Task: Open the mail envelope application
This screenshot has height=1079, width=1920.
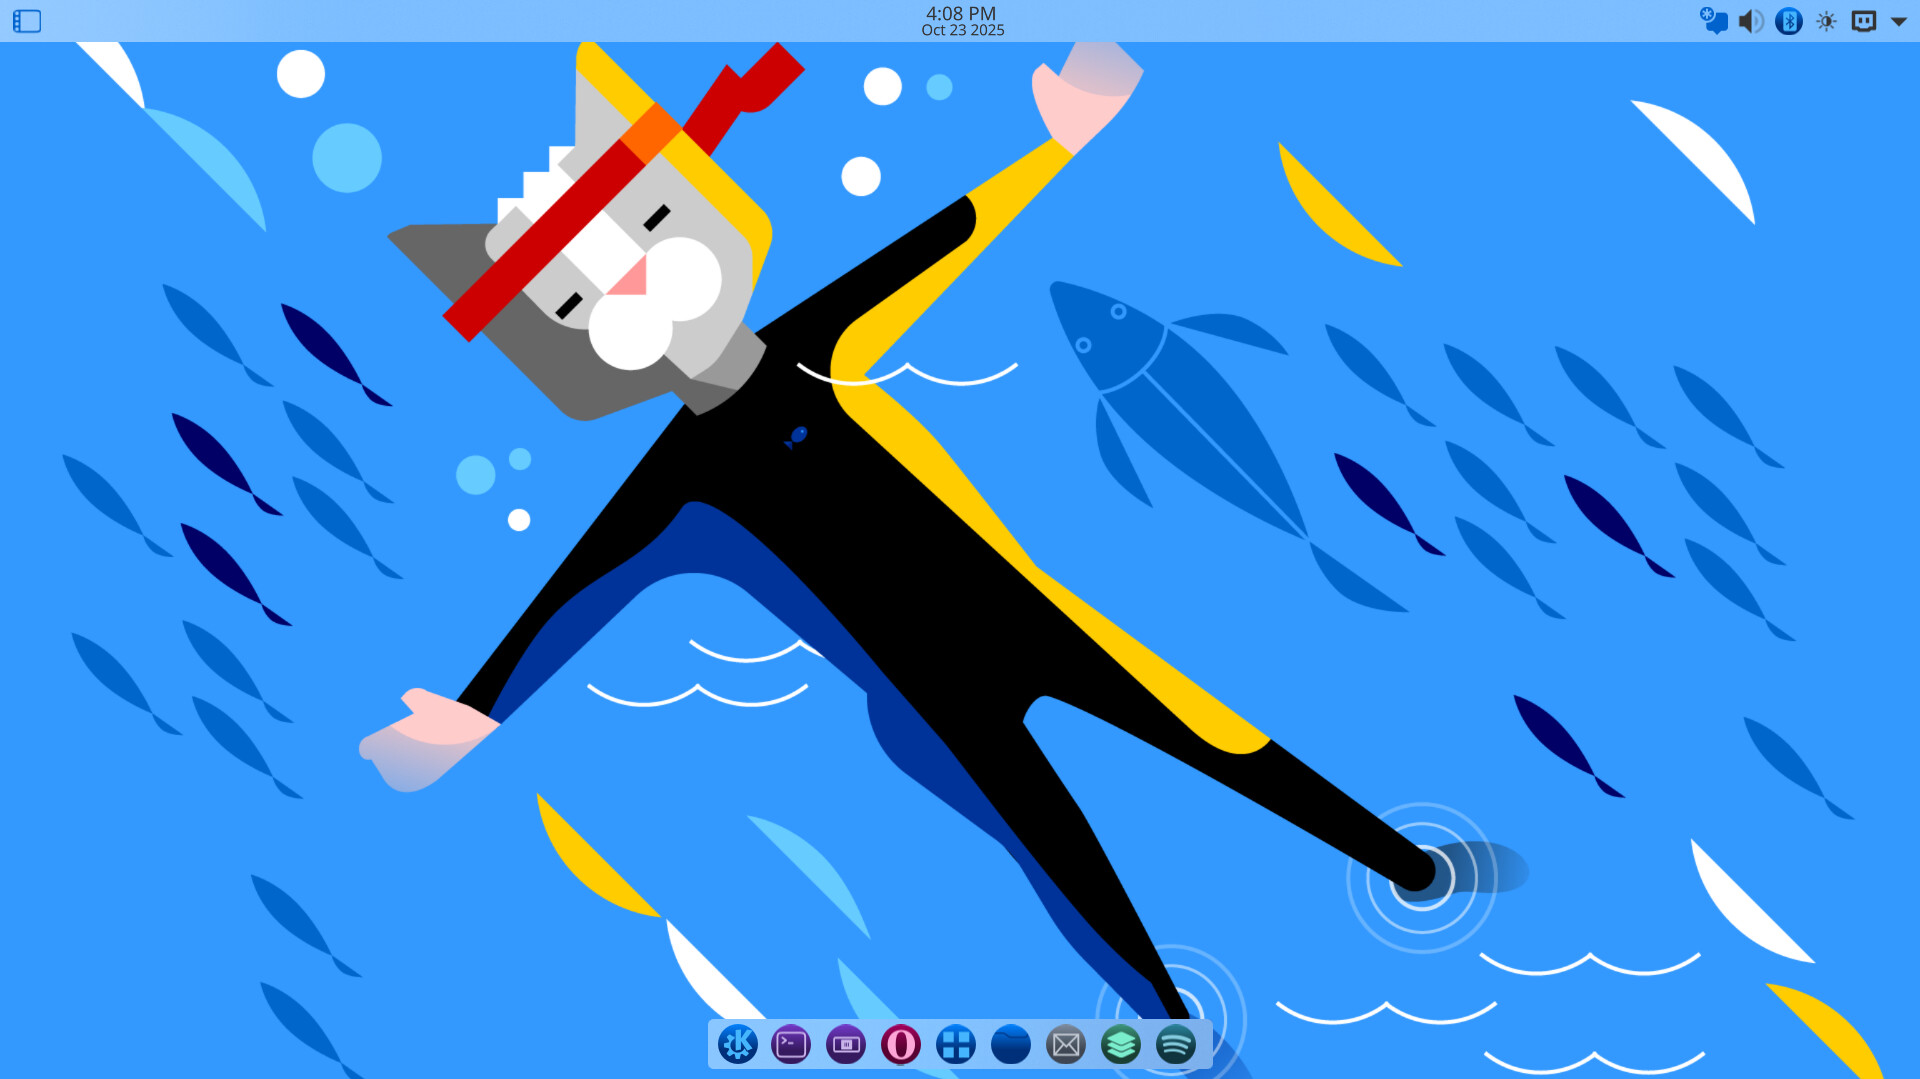Action: click(x=1065, y=1045)
